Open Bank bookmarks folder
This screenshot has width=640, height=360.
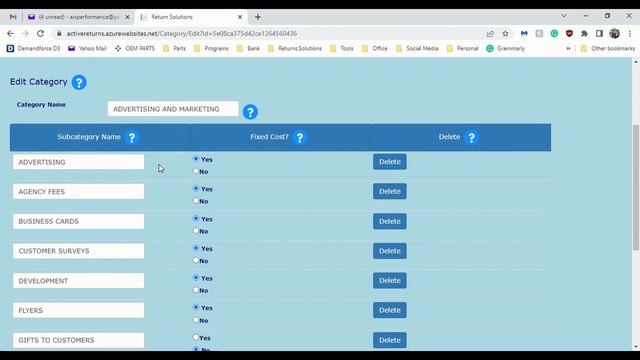point(248,49)
